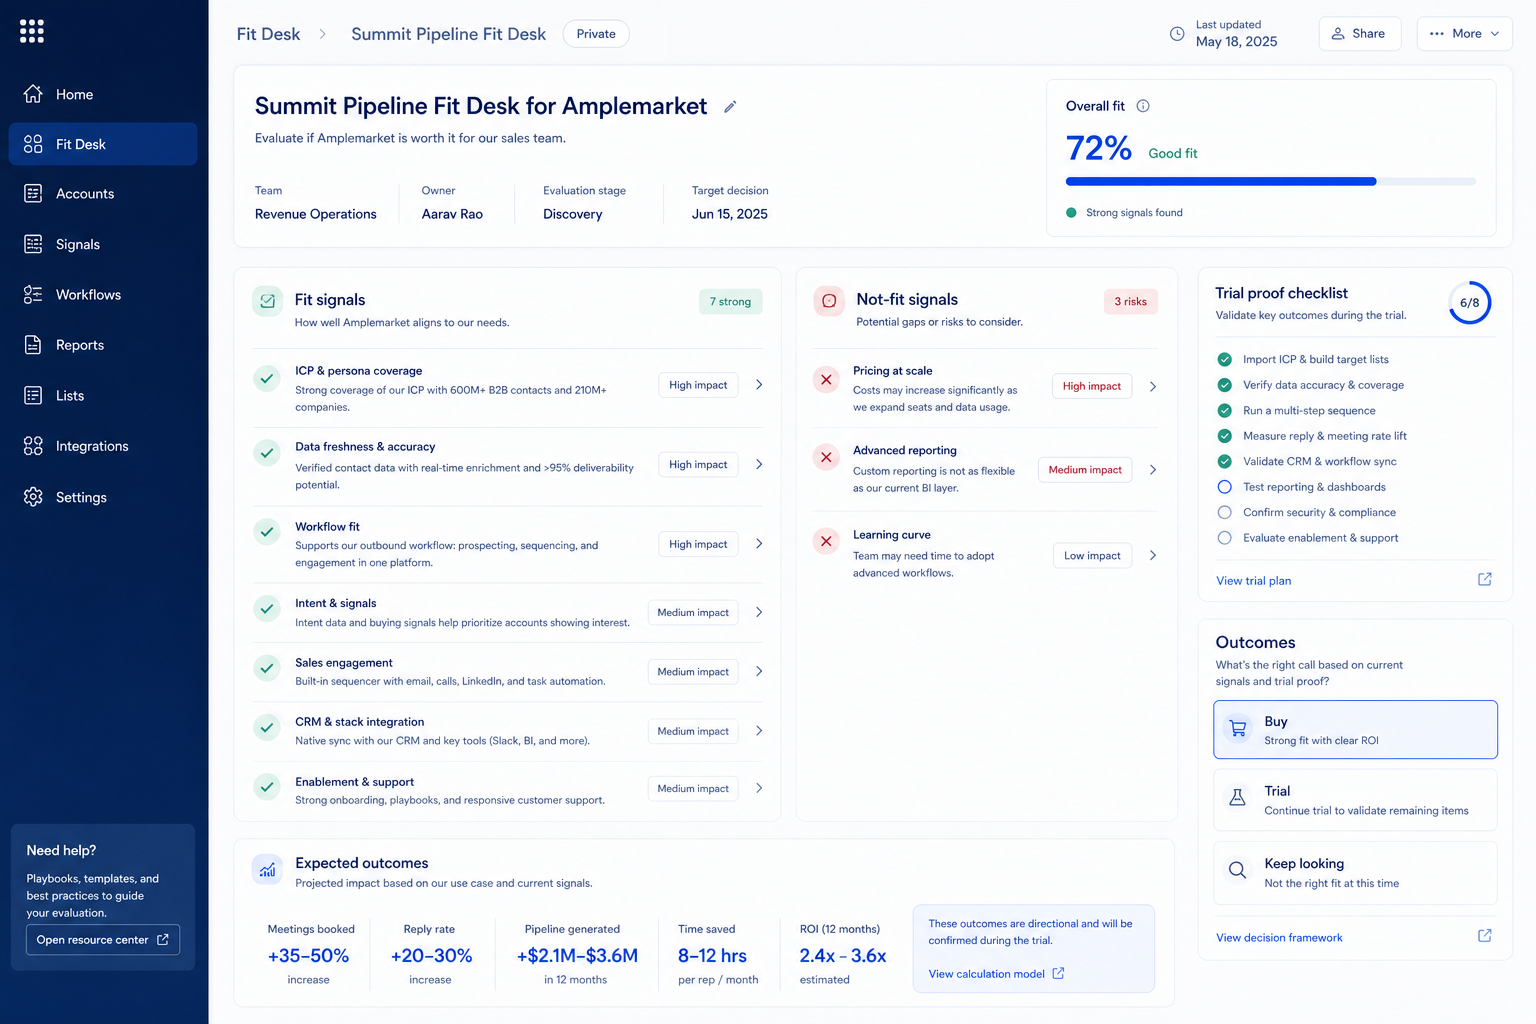This screenshot has height=1024, width=1536.
Task: Click green check icon for ICP & persona coverage
Action: pos(267,378)
